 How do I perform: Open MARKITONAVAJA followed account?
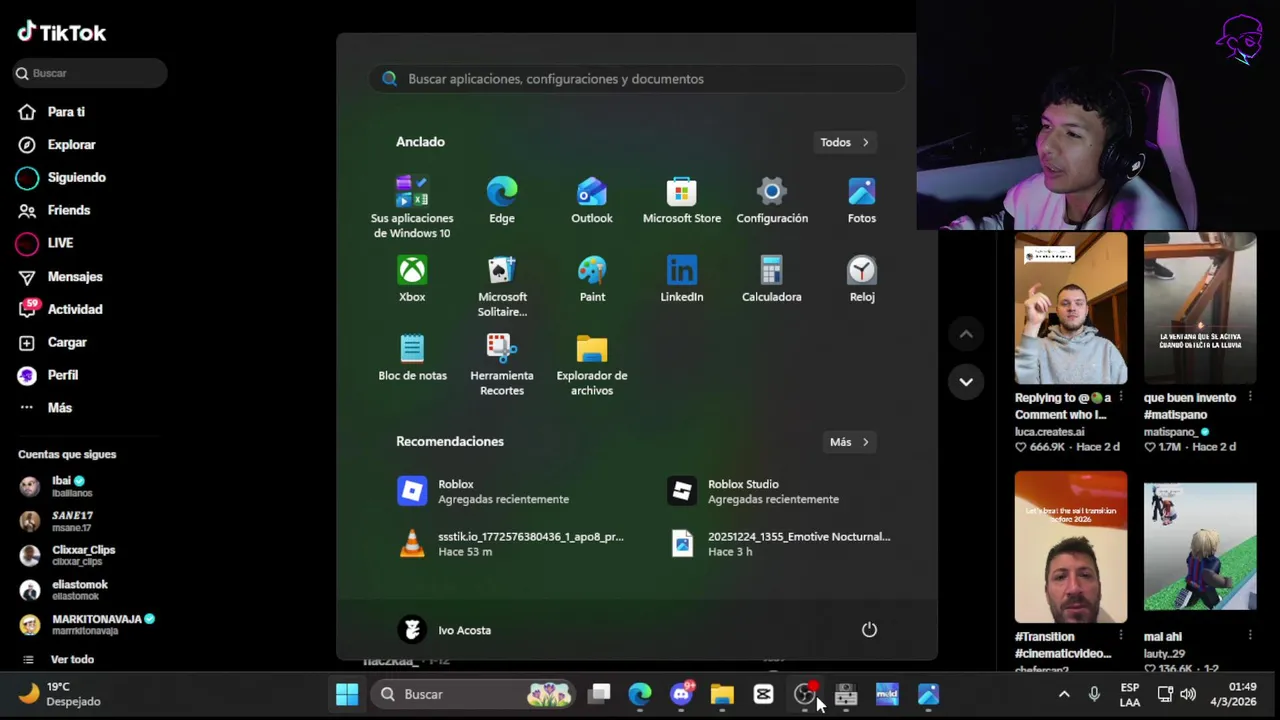click(x=88, y=625)
